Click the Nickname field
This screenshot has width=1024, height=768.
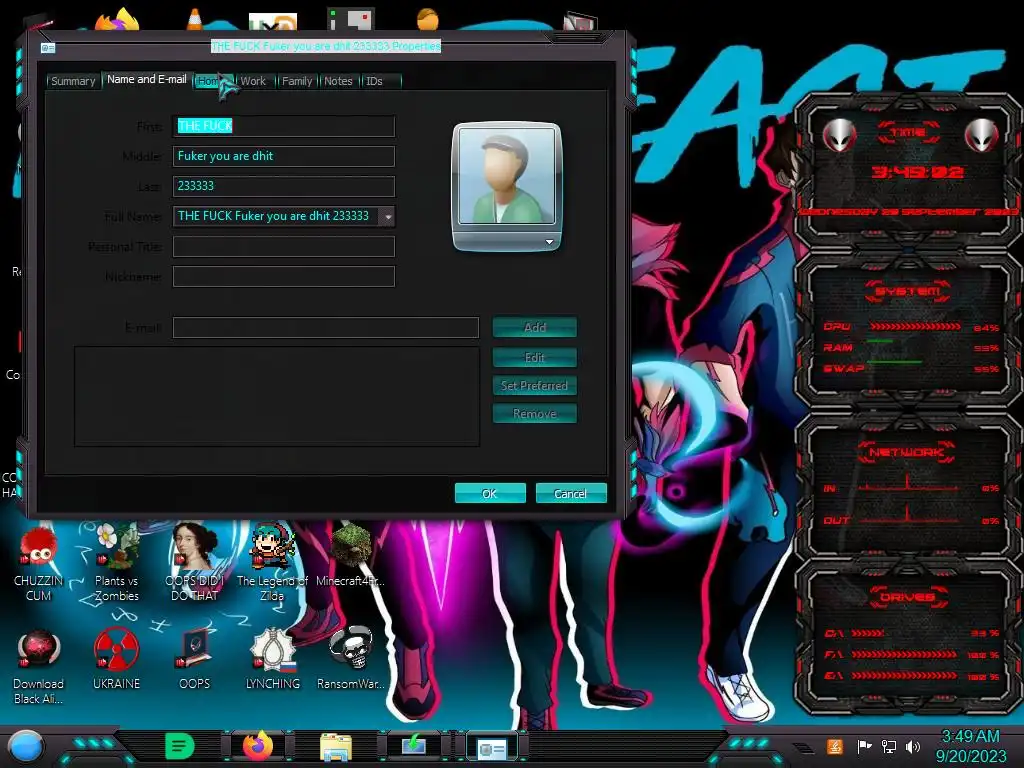tap(283, 276)
